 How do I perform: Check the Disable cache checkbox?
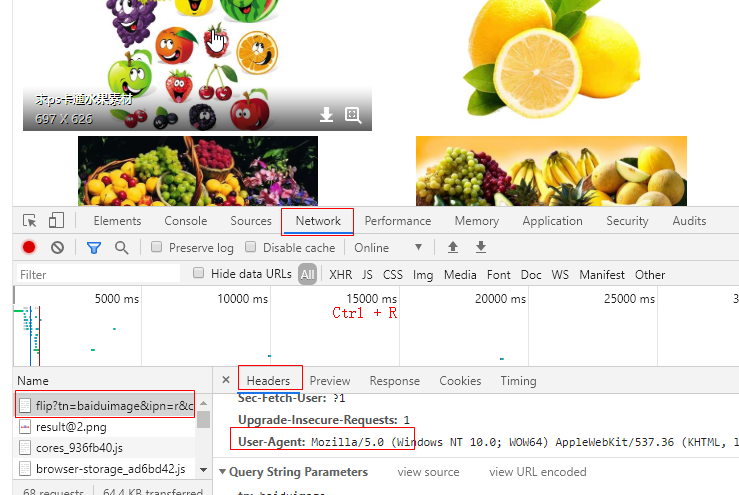point(251,247)
